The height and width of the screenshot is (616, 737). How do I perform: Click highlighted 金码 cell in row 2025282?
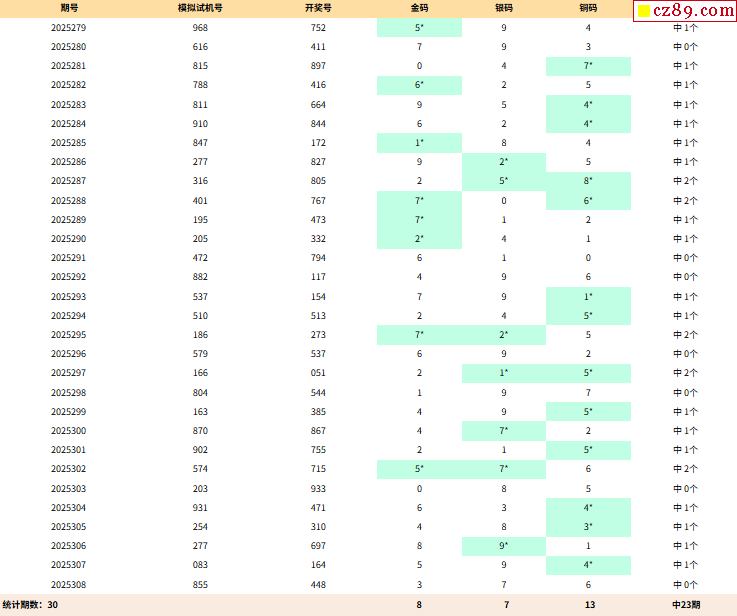[419, 86]
